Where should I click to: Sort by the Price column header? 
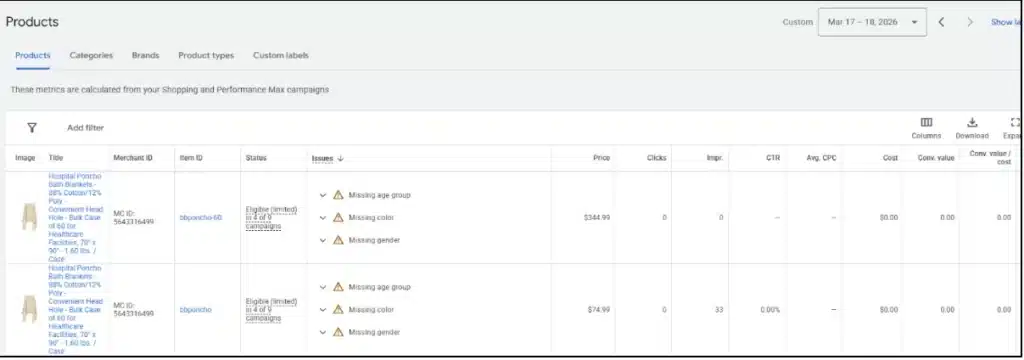(x=601, y=158)
